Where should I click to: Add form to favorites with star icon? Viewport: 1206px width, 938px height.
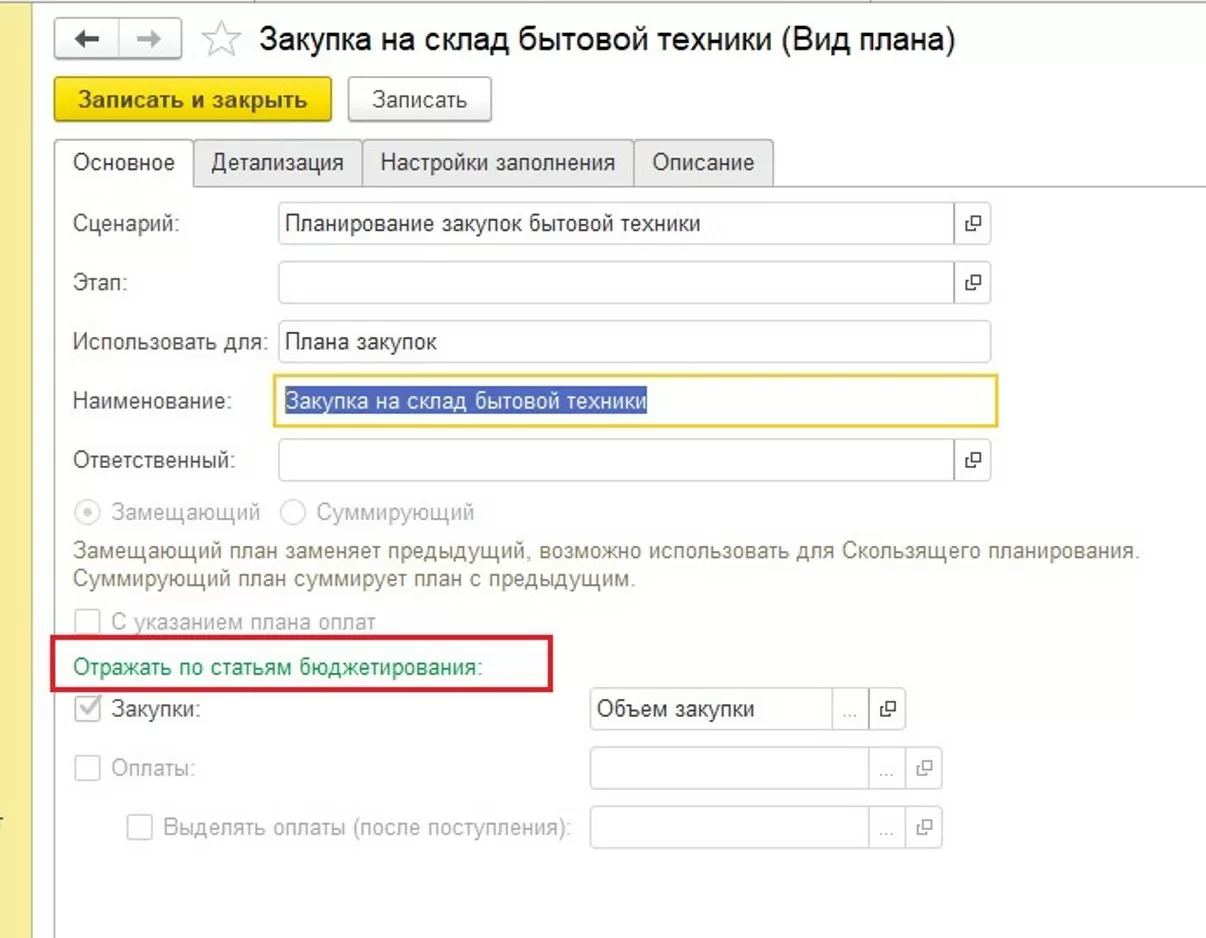[x=221, y=40]
